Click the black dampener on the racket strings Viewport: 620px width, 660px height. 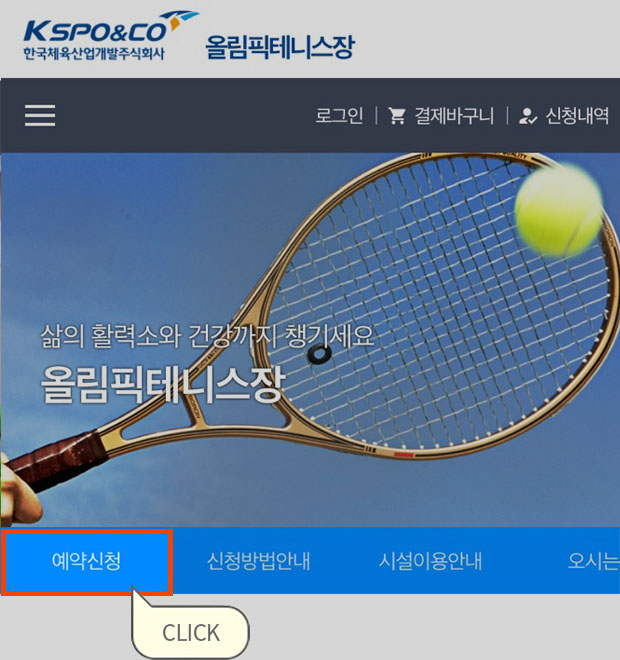319,354
